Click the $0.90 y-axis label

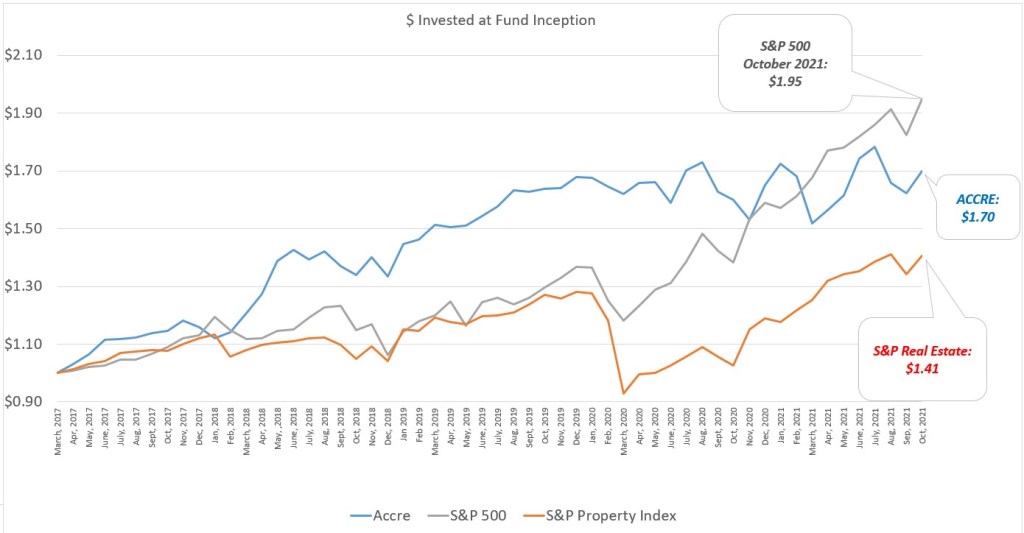coord(22,402)
